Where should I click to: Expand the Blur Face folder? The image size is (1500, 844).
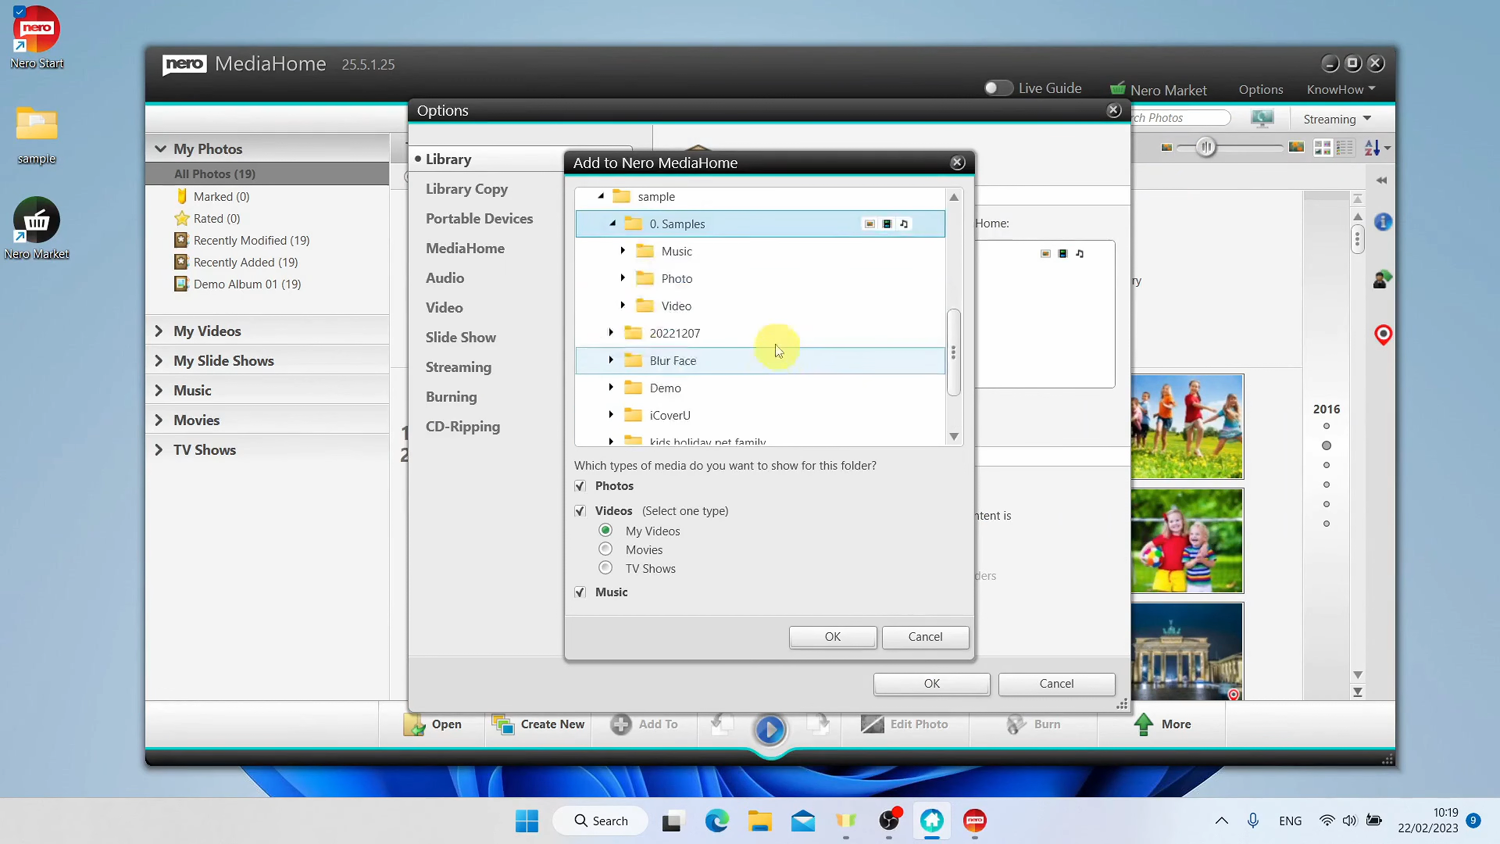(x=611, y=360)
